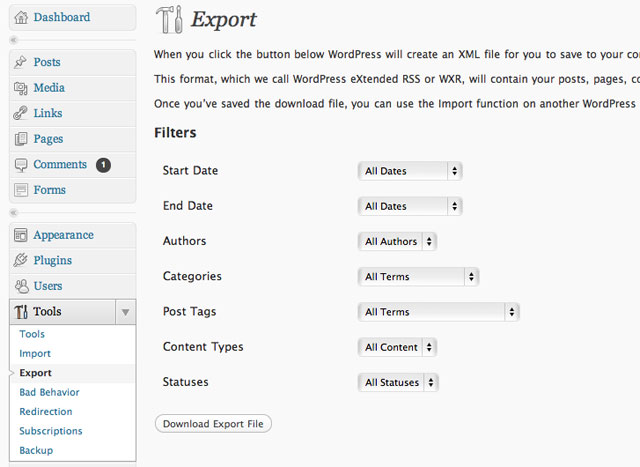Image resolution: width=640 pixels, height=467 pixels.
Task: Open the Start Date dropdown
Action: [410, 171]
